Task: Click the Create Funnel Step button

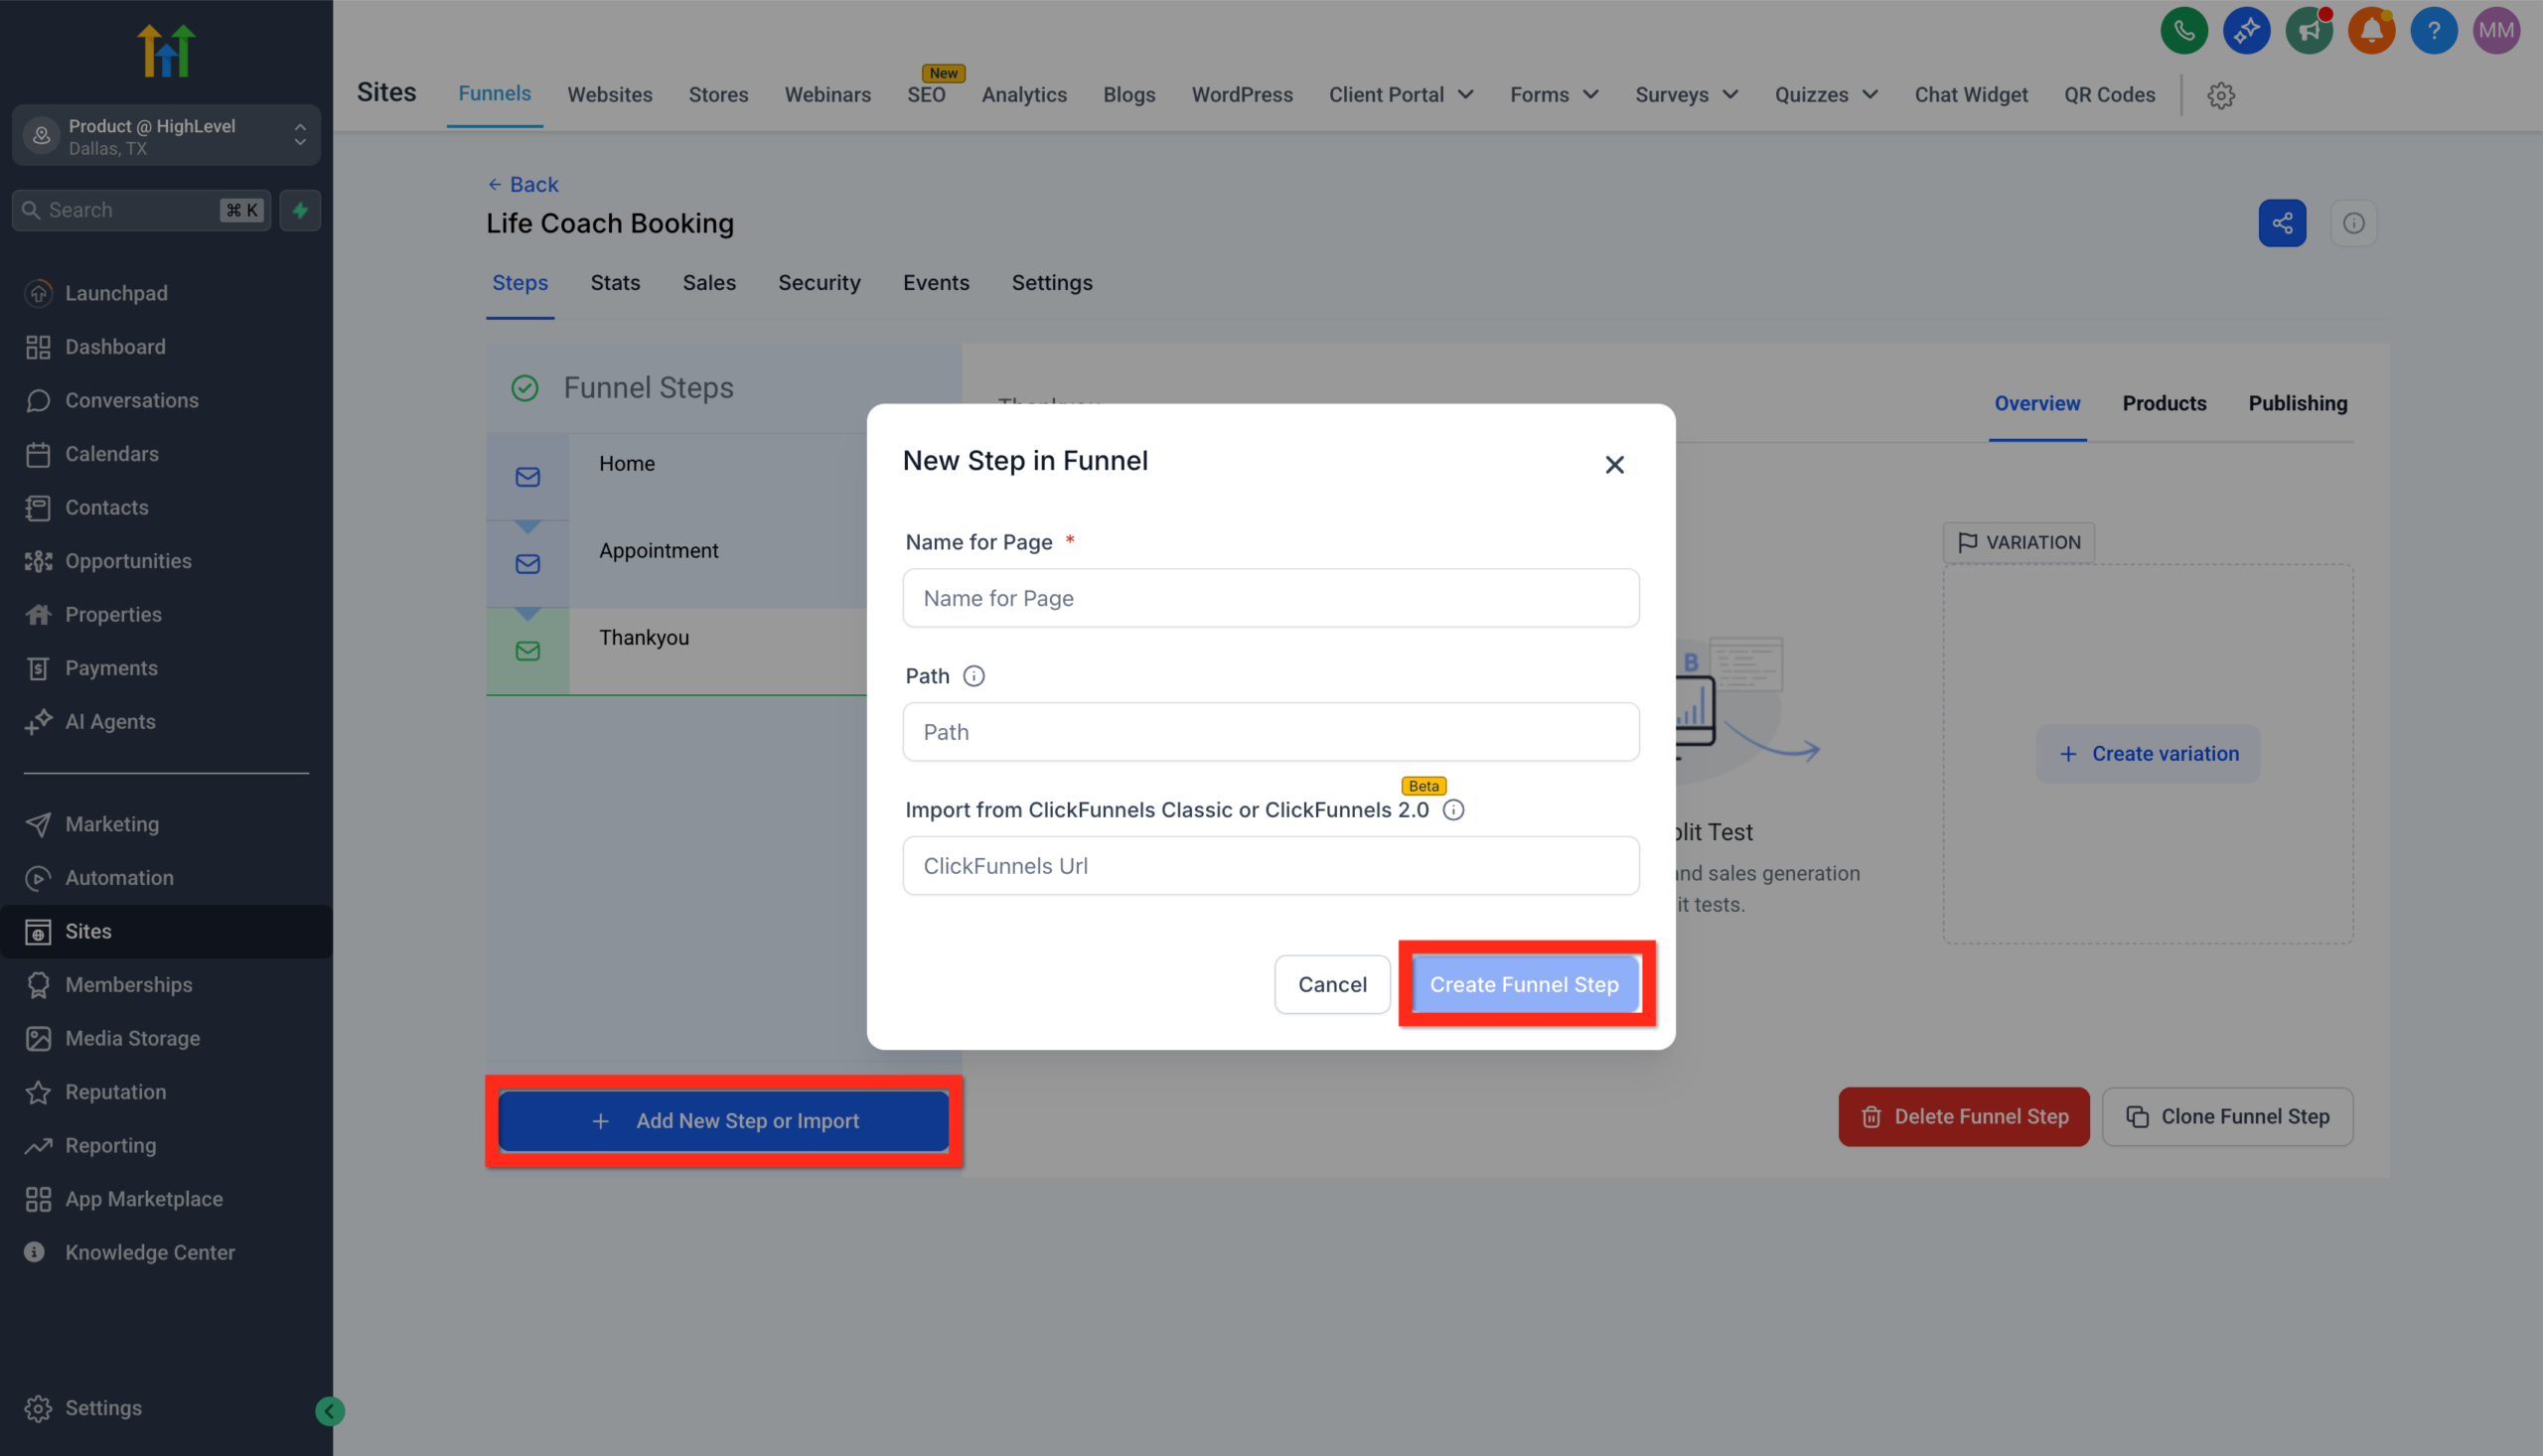Action: coord(1524,984)
